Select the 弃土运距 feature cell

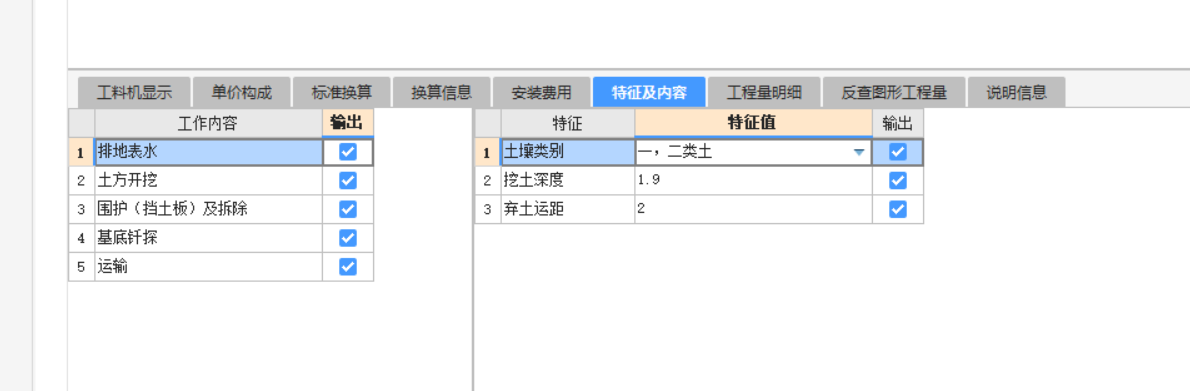(568, 210)
